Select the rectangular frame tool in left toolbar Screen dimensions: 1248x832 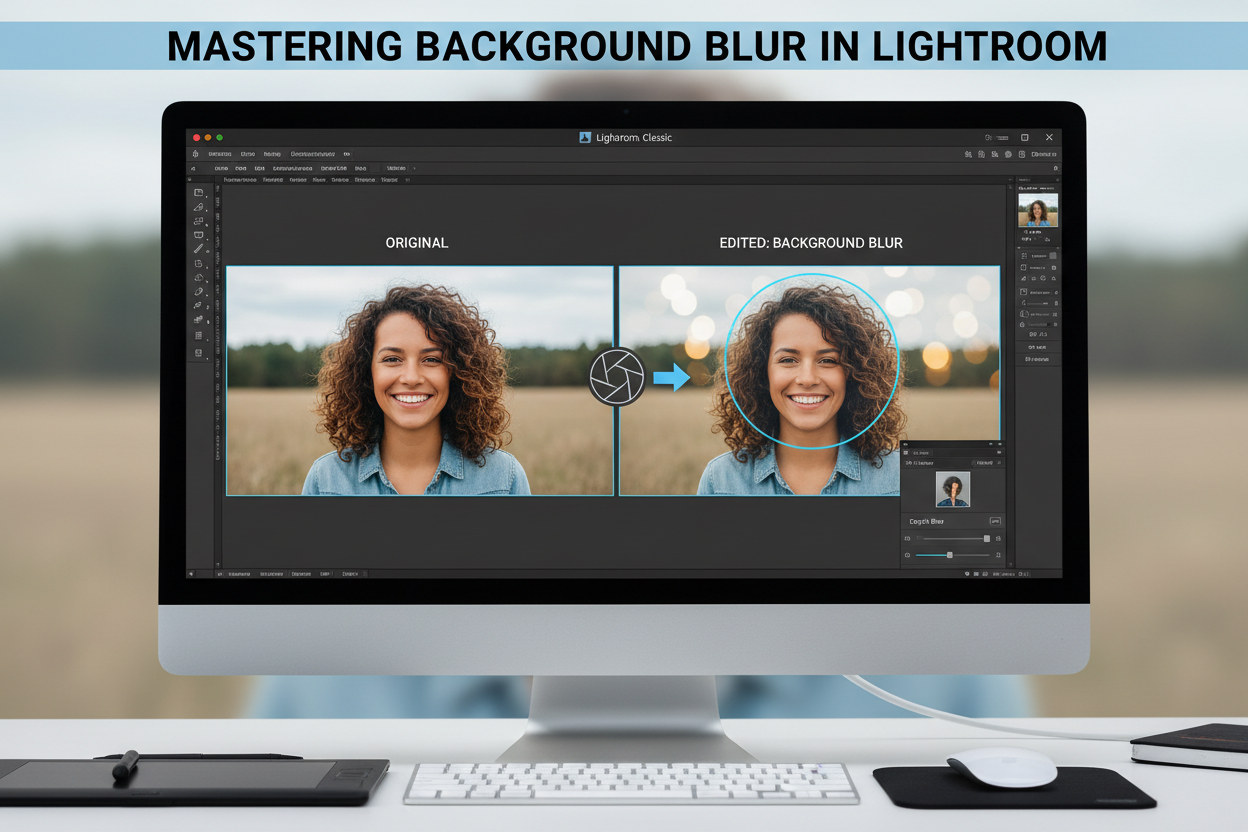198,192
